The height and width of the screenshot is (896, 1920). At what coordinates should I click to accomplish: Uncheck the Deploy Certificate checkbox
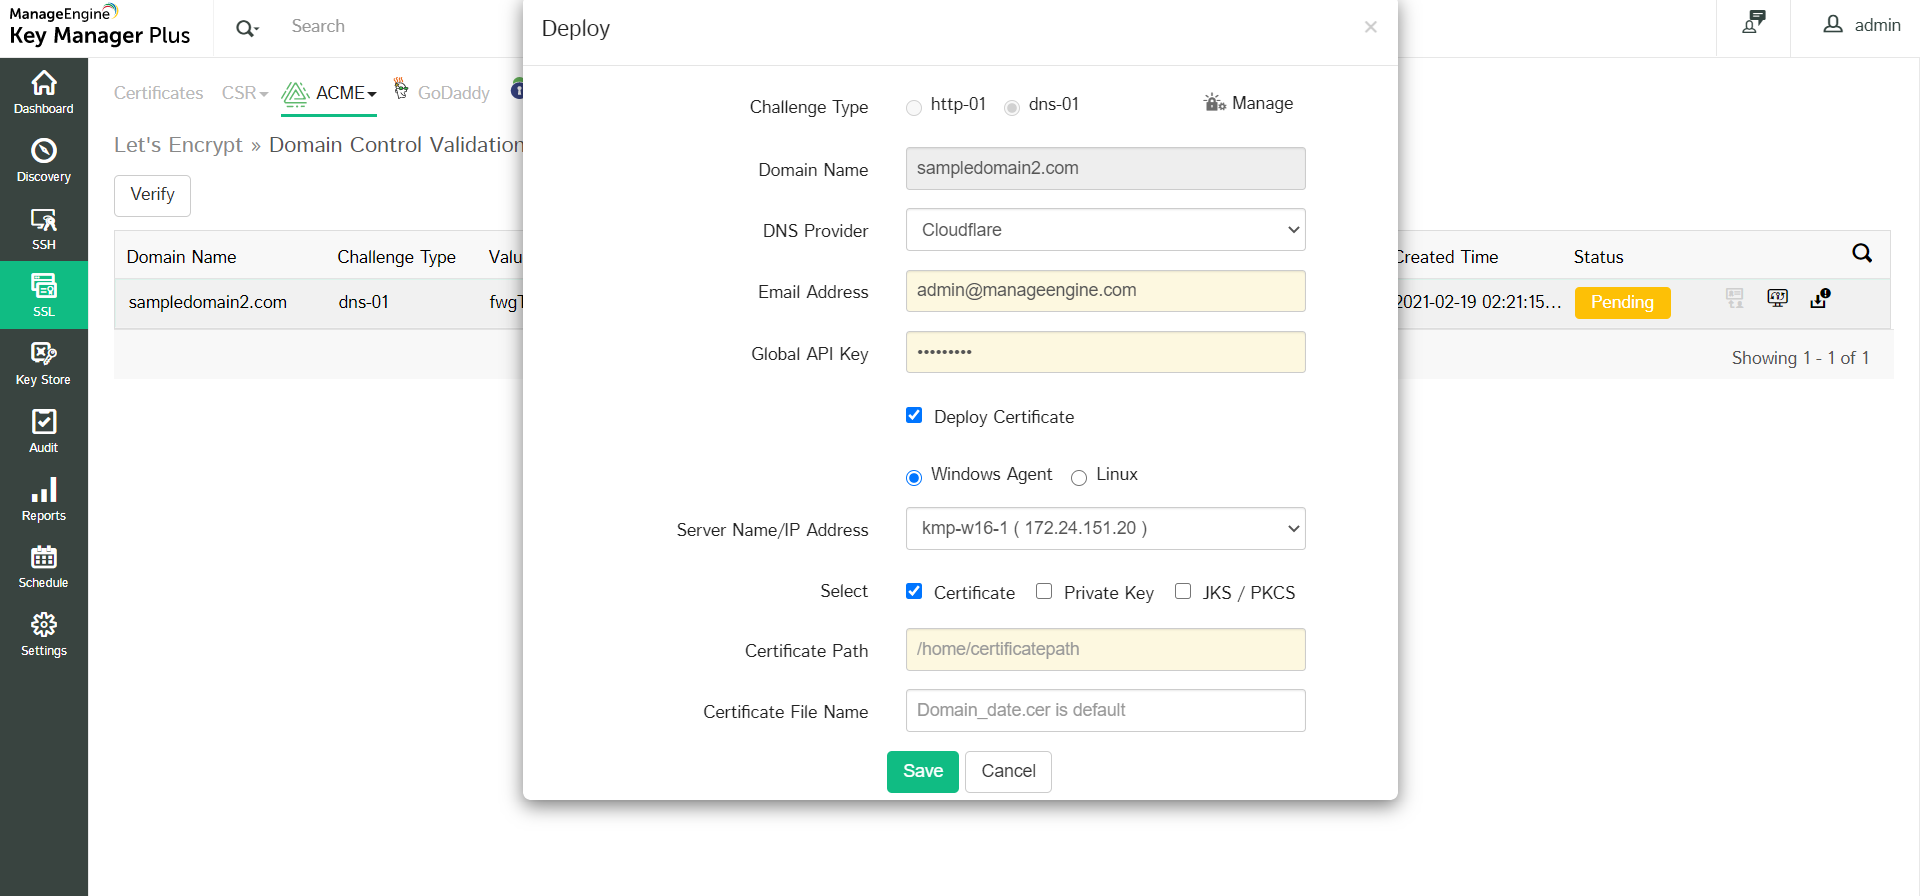[x=914, y=415]
